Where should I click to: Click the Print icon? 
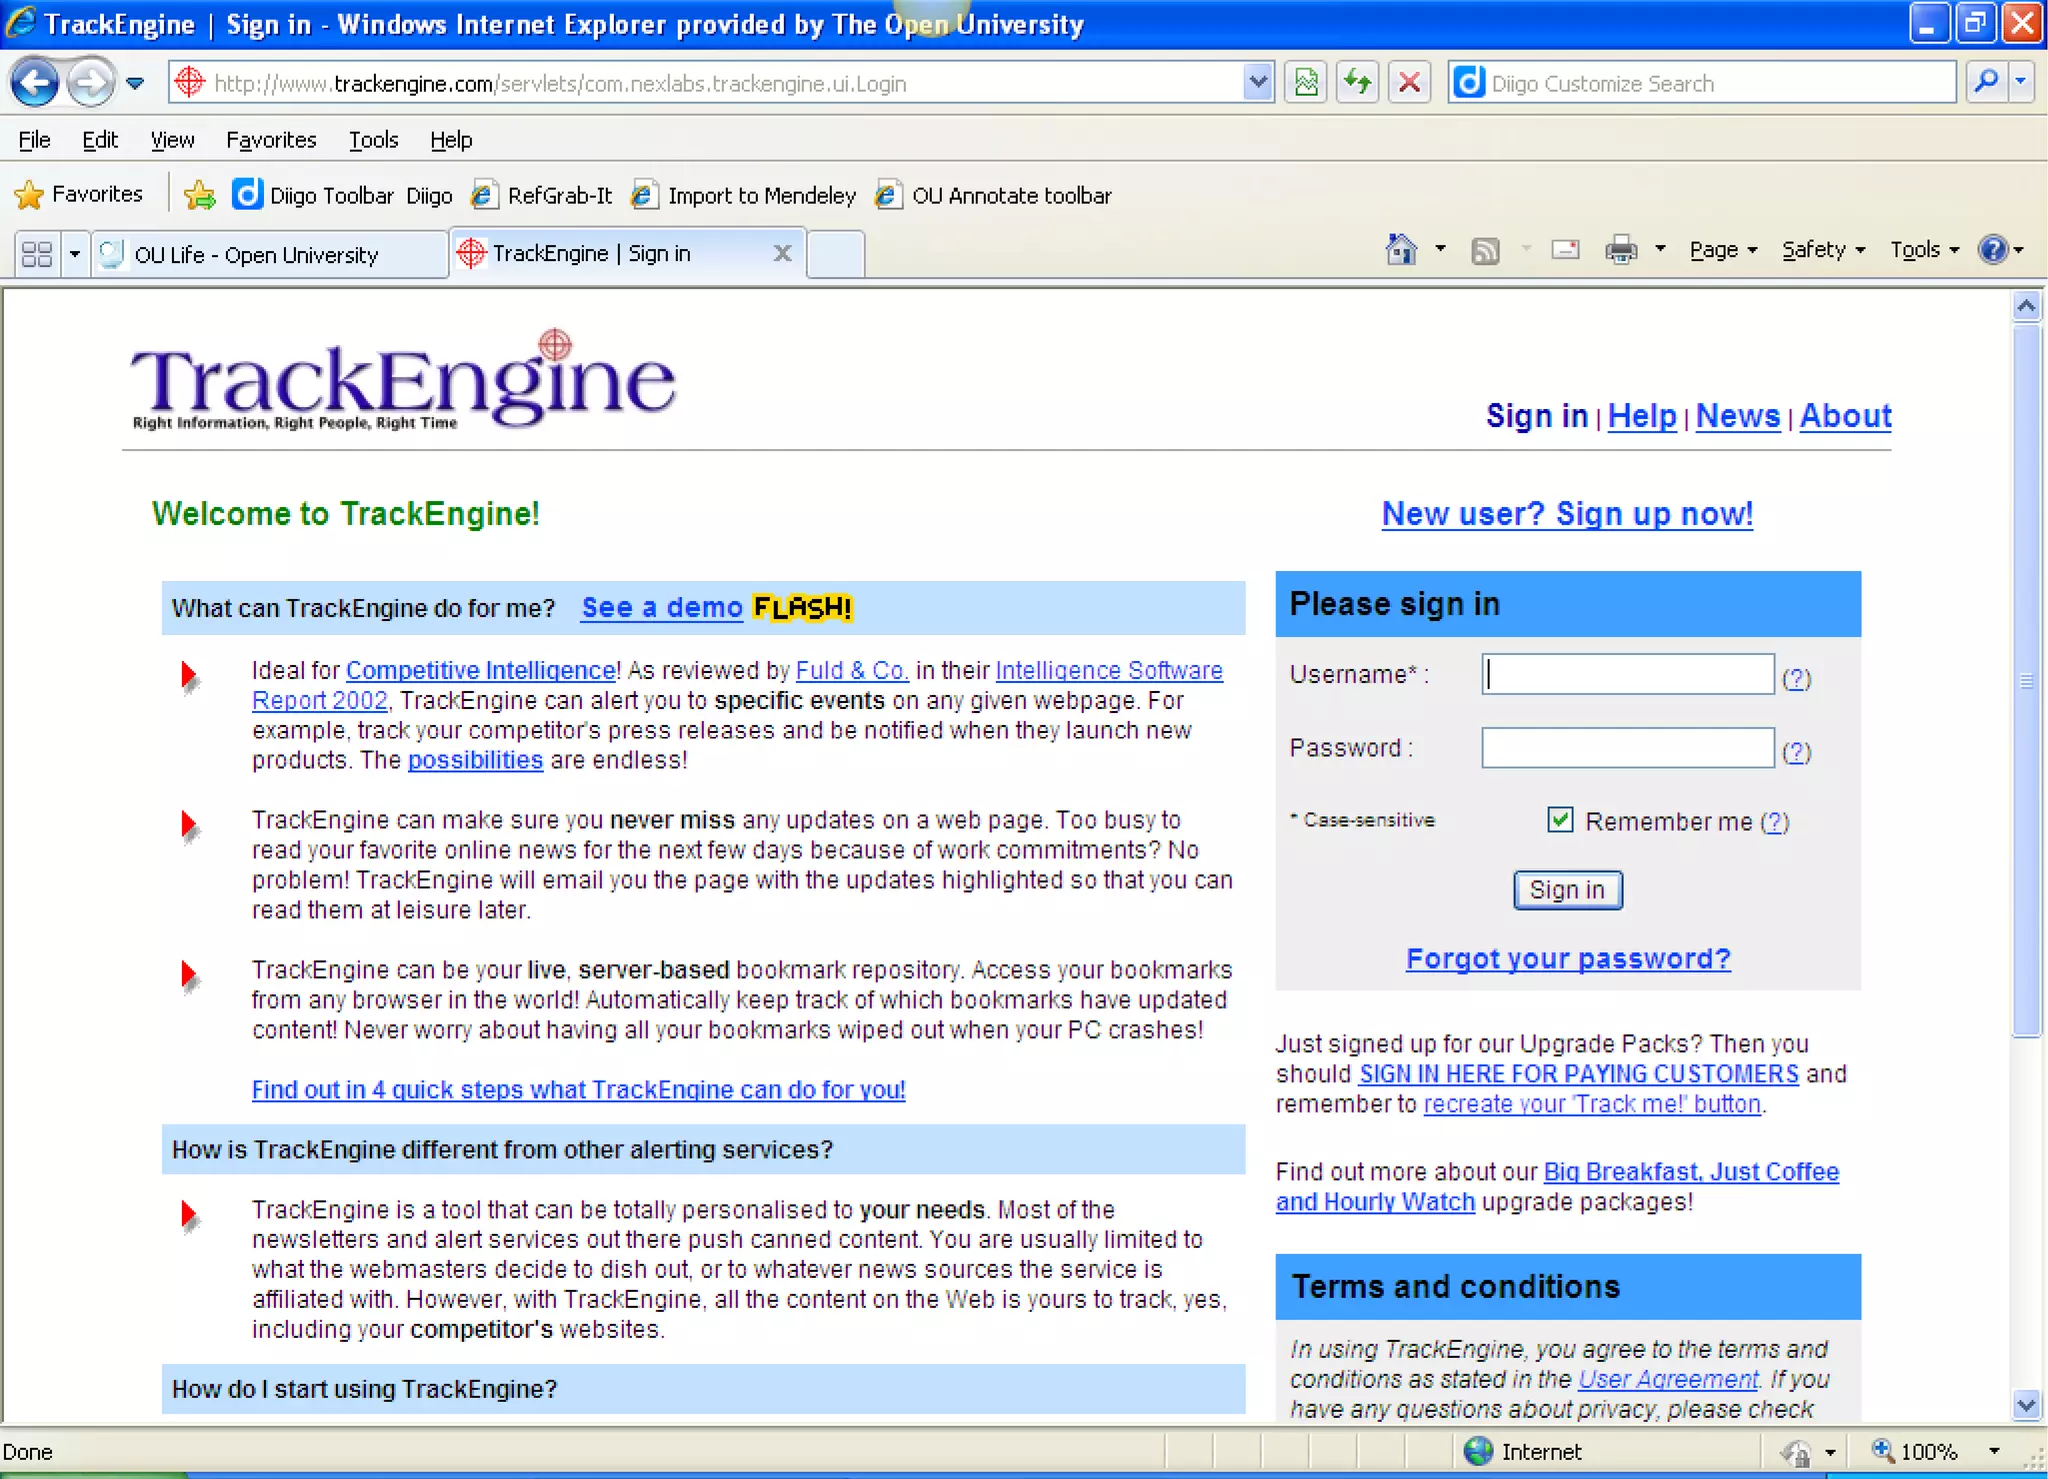tap(1620, 250)
